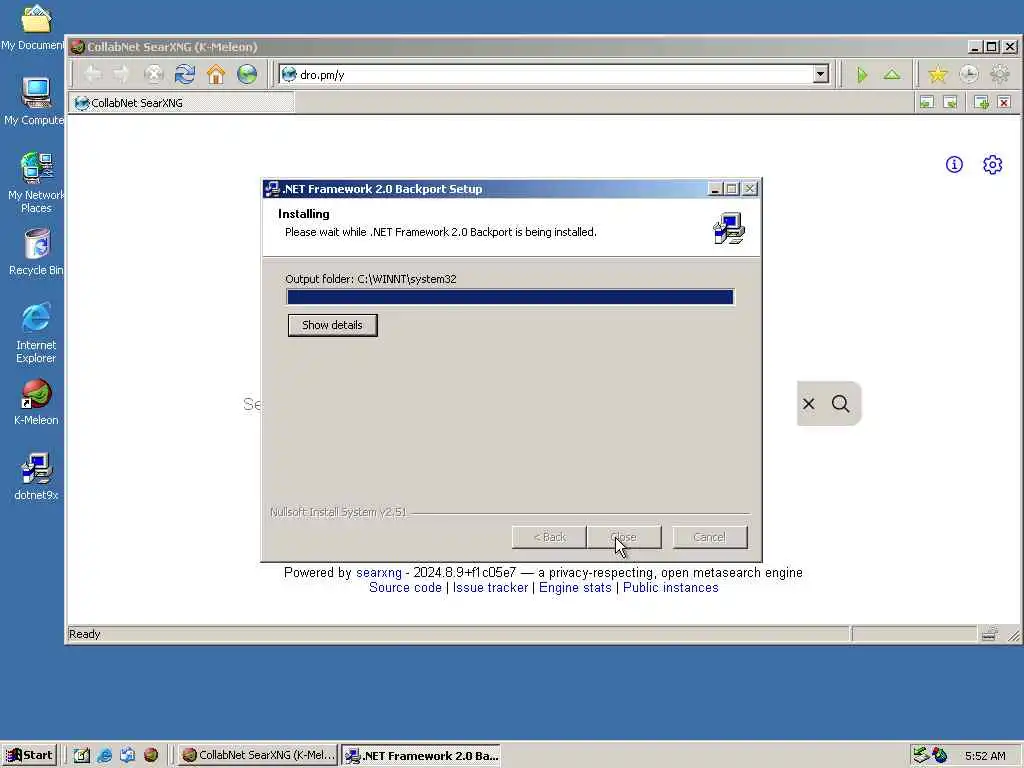Select the CollabNet SearXNG browser tab
Viewport: 1024px width, 768px height.
click(183, 103)
